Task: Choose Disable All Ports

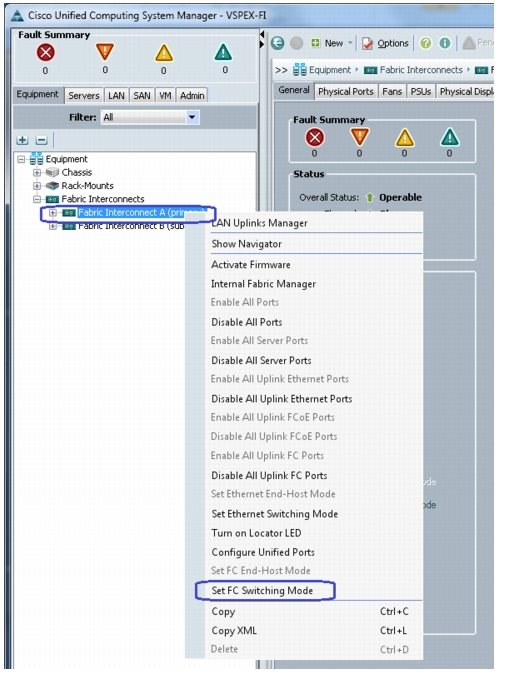Action: tap(314, 322)
